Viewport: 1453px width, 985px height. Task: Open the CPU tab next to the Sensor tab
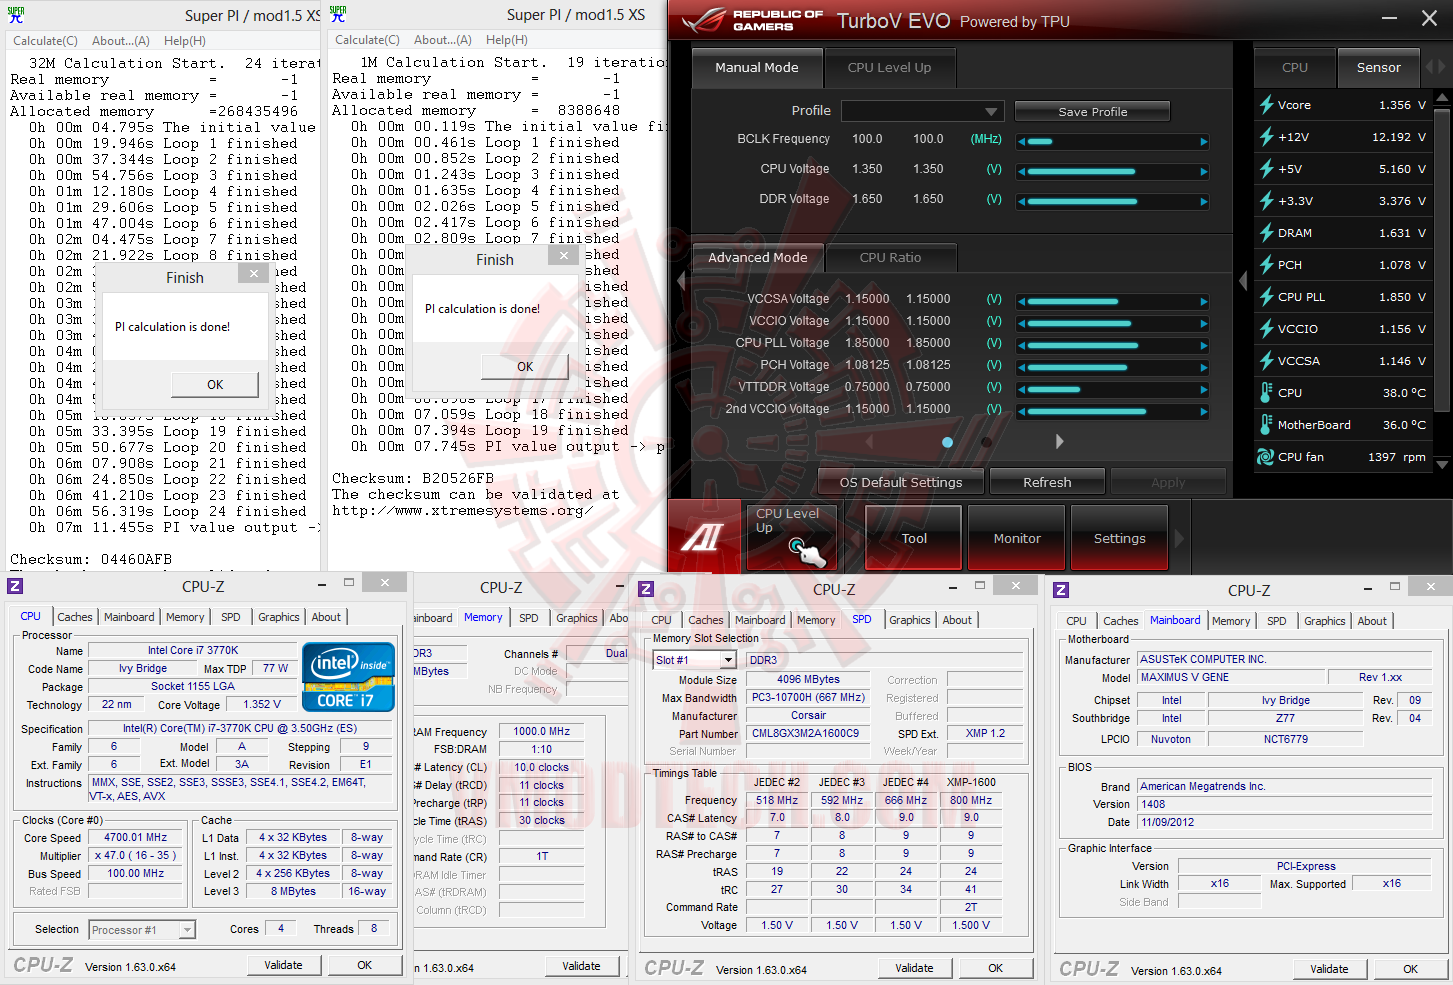point(1295,68)
